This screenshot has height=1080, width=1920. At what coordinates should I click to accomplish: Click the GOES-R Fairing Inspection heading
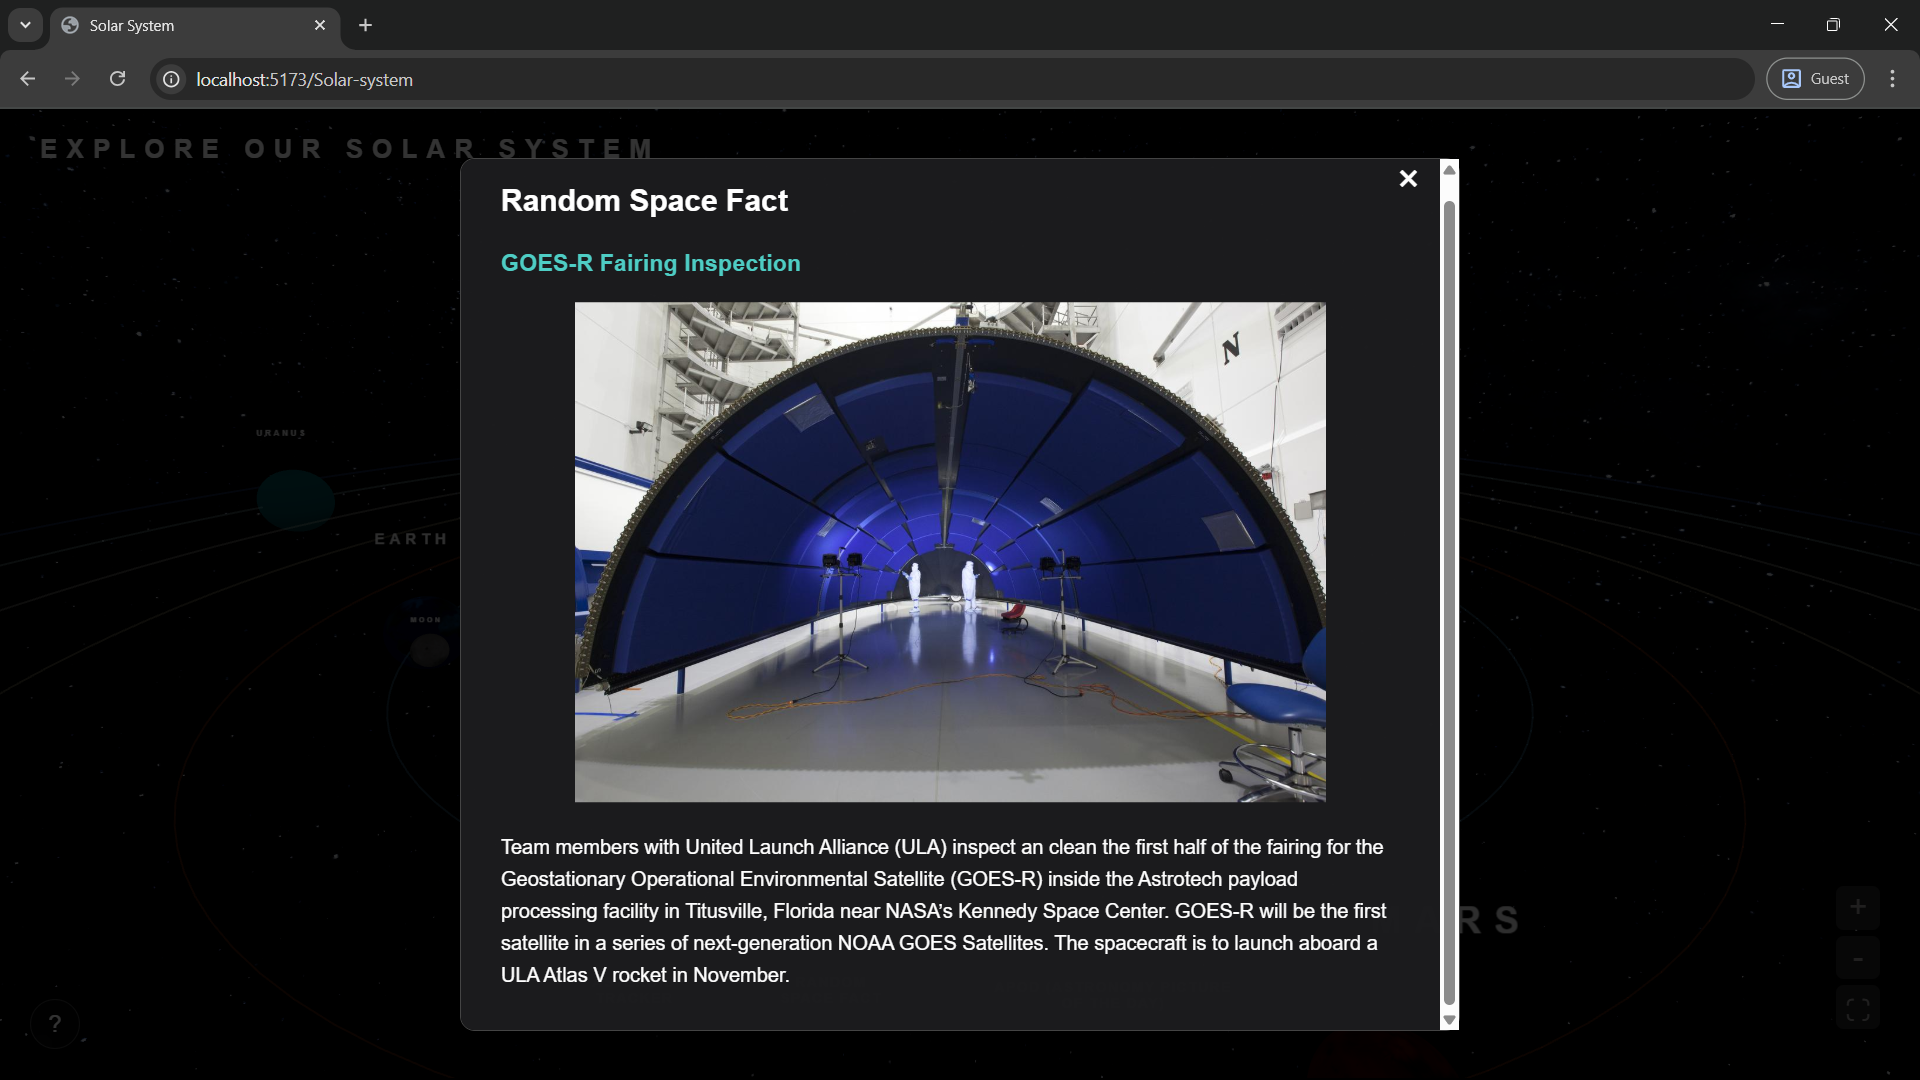tap(650, 263)
